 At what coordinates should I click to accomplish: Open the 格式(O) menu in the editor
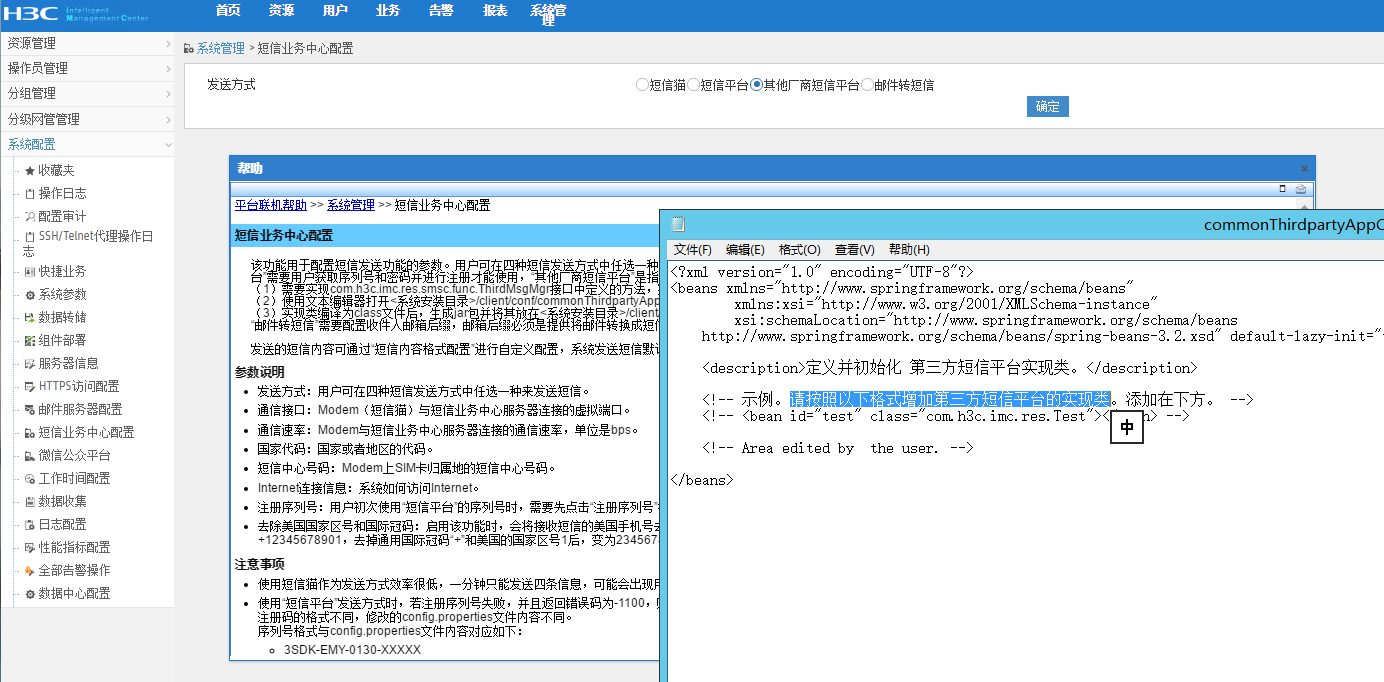tap(799, 250)
